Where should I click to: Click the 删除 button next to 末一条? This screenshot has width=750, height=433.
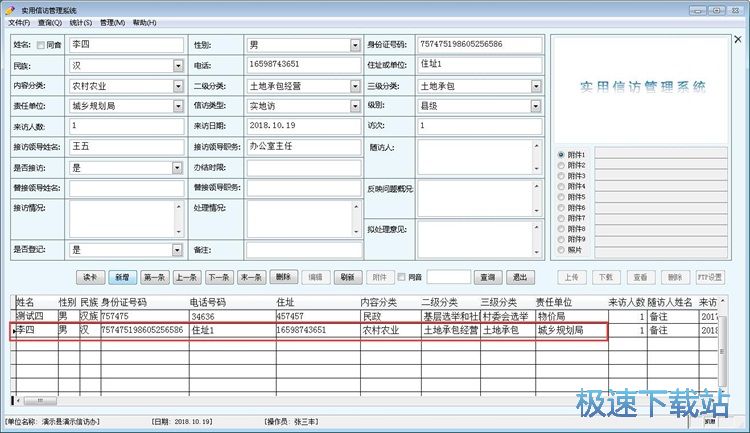coord(284,277)
